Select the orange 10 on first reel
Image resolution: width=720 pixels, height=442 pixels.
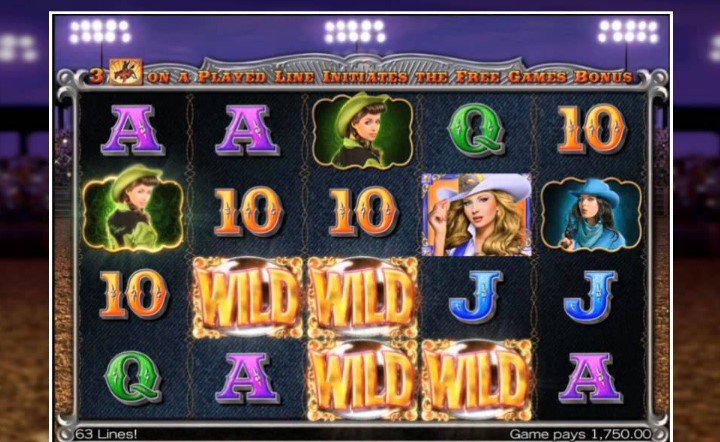click(x=133, y=294)
